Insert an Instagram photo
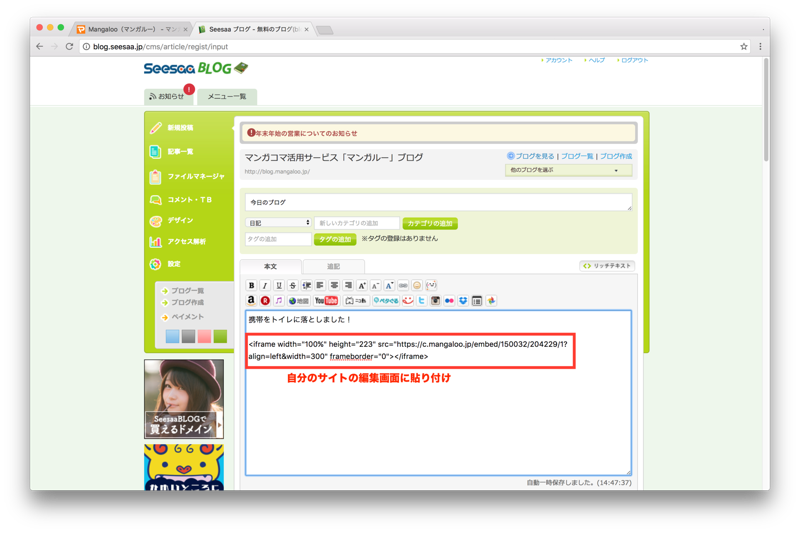The height and width of the screenshot is (533, 800). tap(435, 300)
